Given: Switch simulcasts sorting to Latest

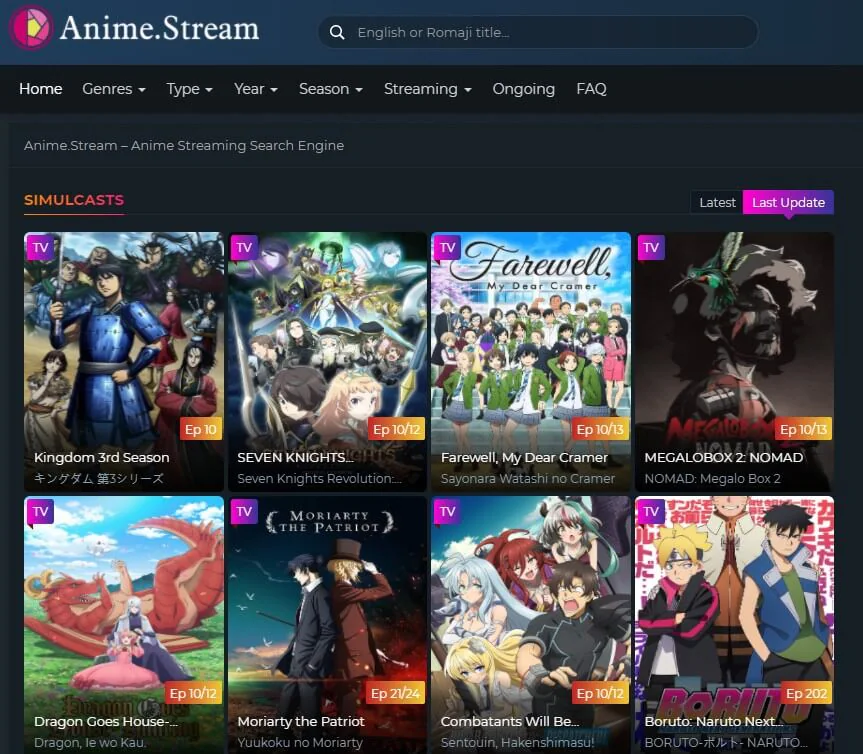Looking at the screenshot, I should click(x=717, y=203).
